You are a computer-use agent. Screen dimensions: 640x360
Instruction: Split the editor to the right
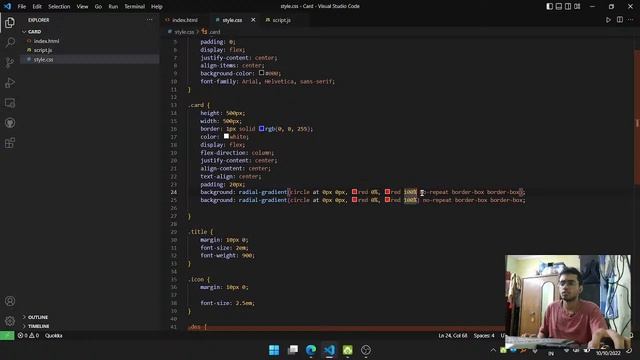pyautogui.click(x=620, y=20)
